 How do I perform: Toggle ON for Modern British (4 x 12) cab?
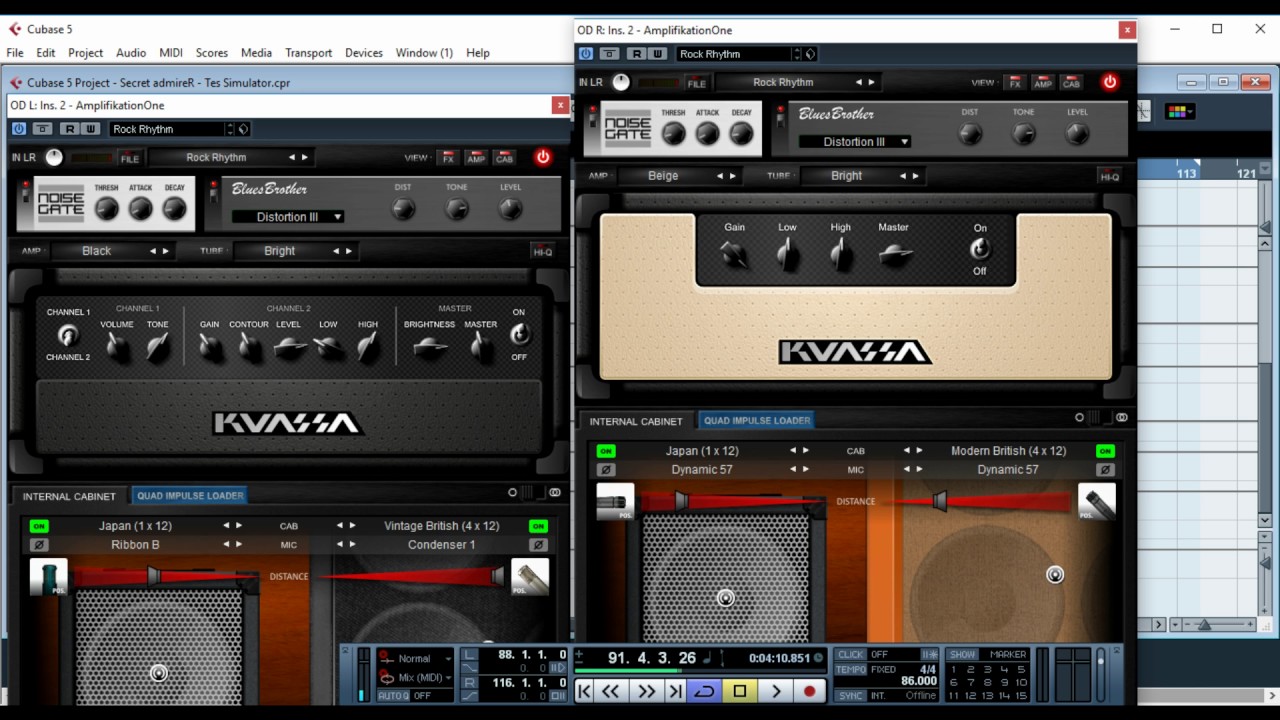[1105, 451]
